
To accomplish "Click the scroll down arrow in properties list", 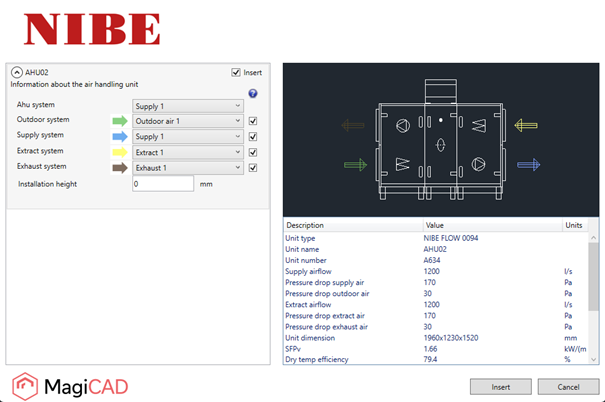I will (593, 359).
